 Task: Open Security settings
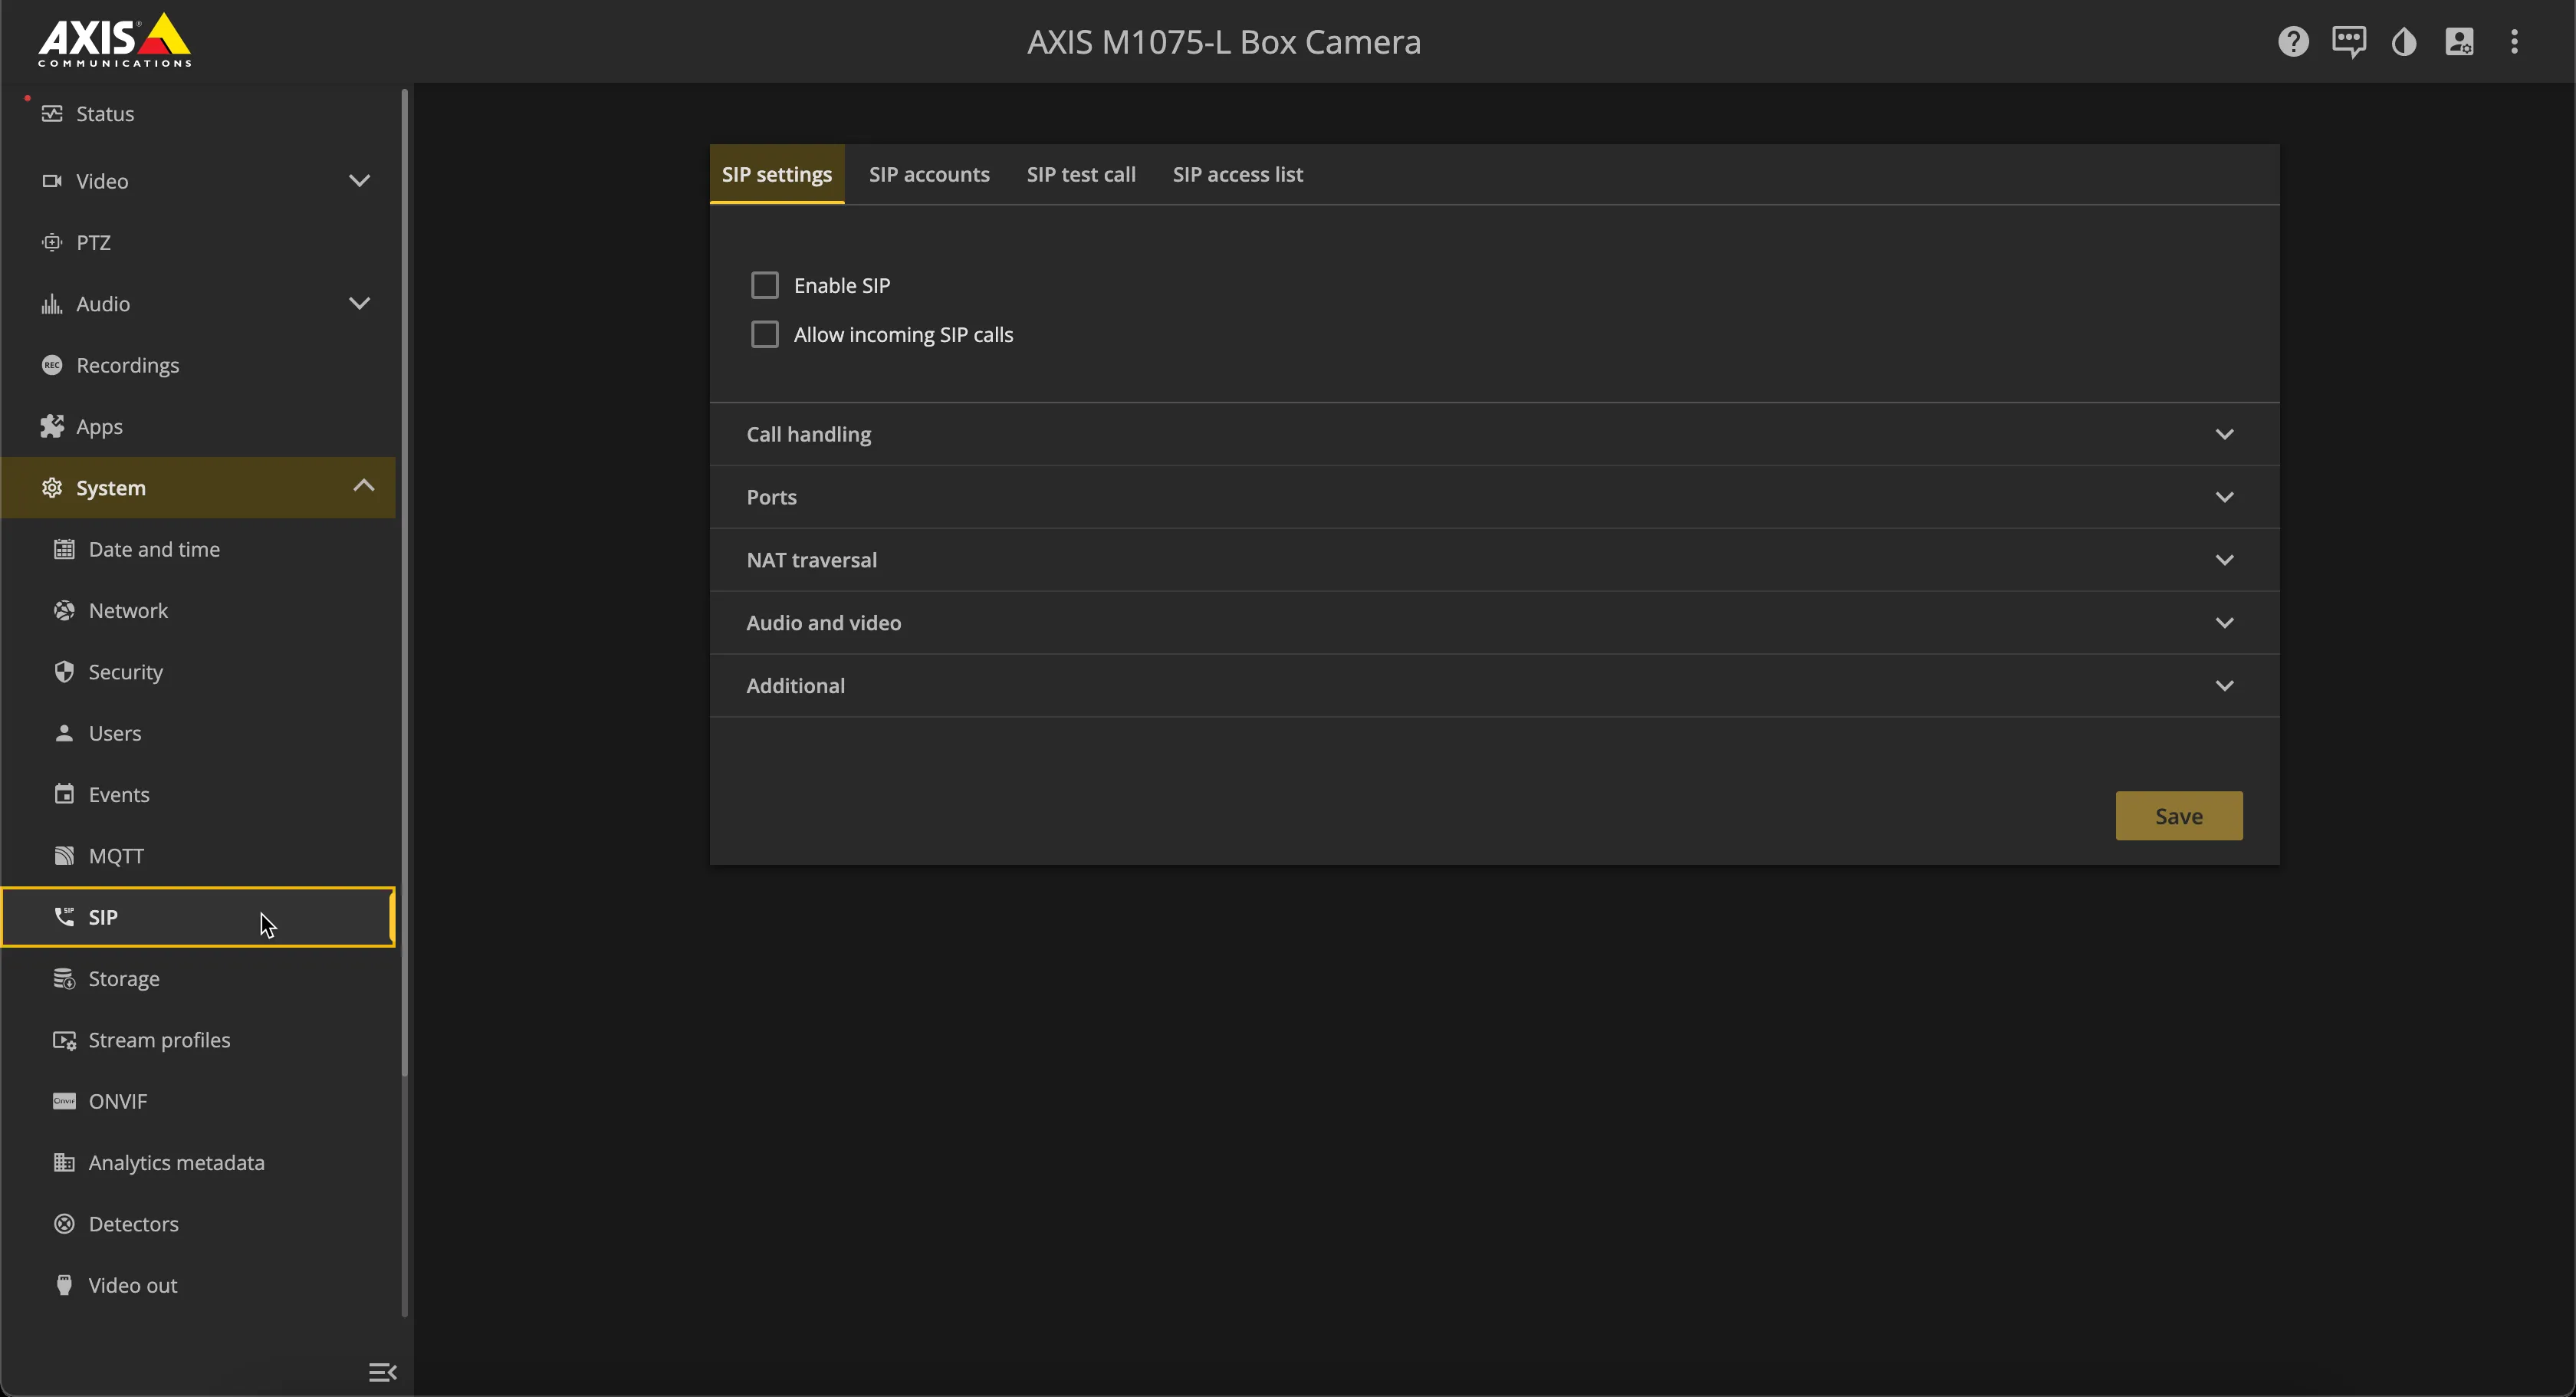tap(199, 672)
